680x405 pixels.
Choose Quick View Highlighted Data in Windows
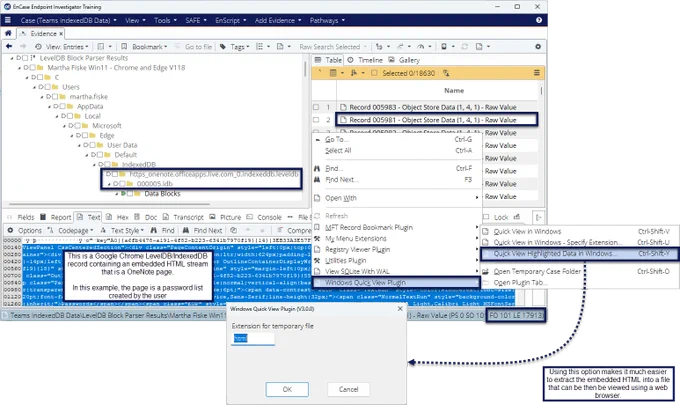(579, 253)
